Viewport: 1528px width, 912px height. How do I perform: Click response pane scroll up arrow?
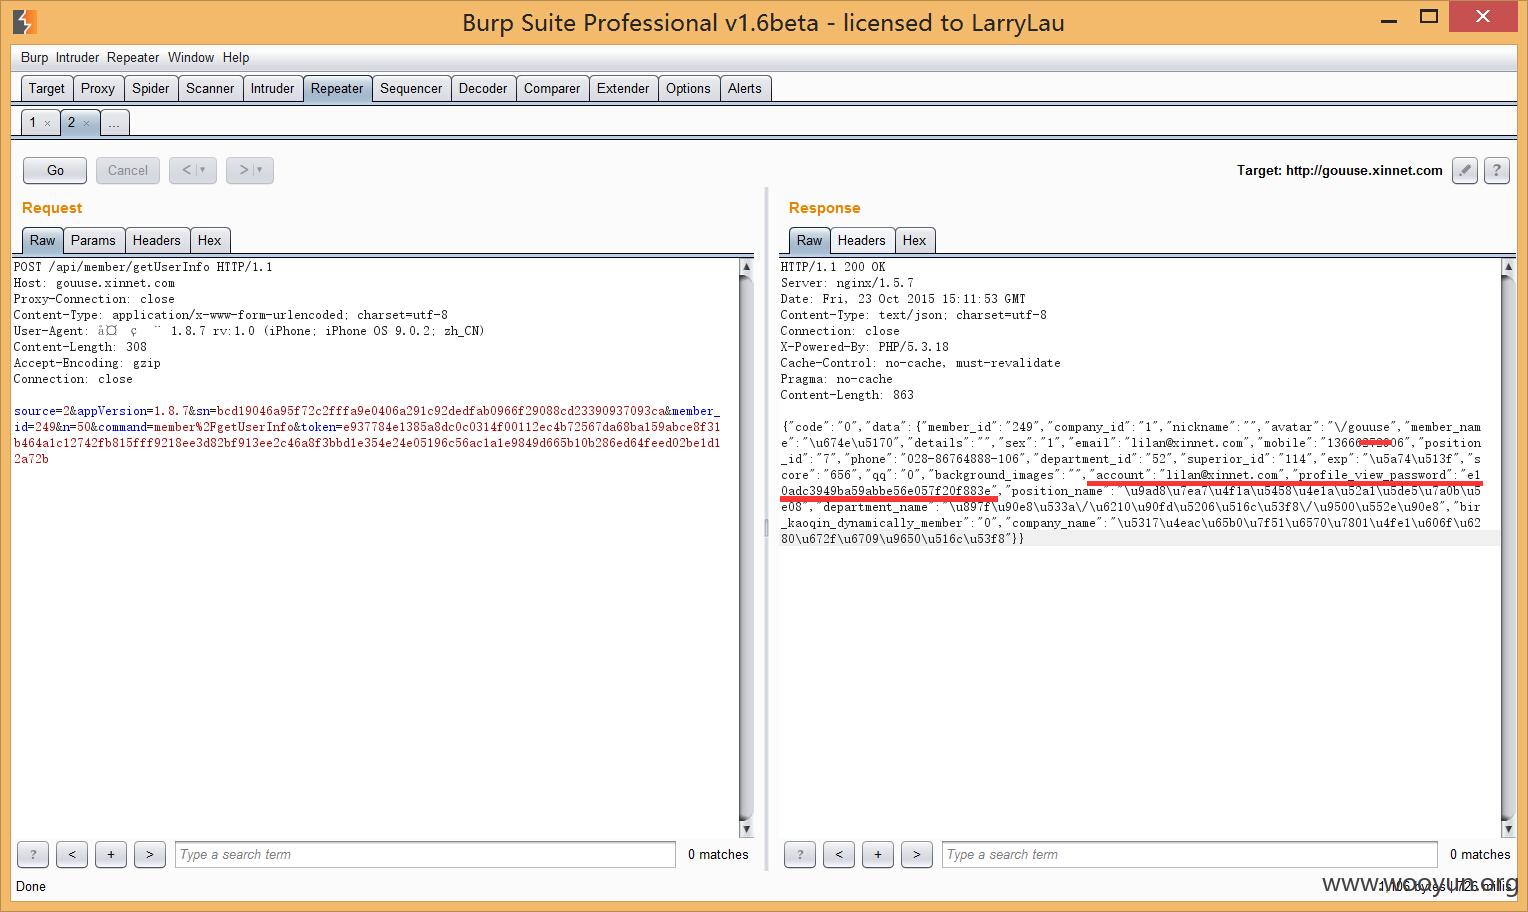pos(1509,267)
